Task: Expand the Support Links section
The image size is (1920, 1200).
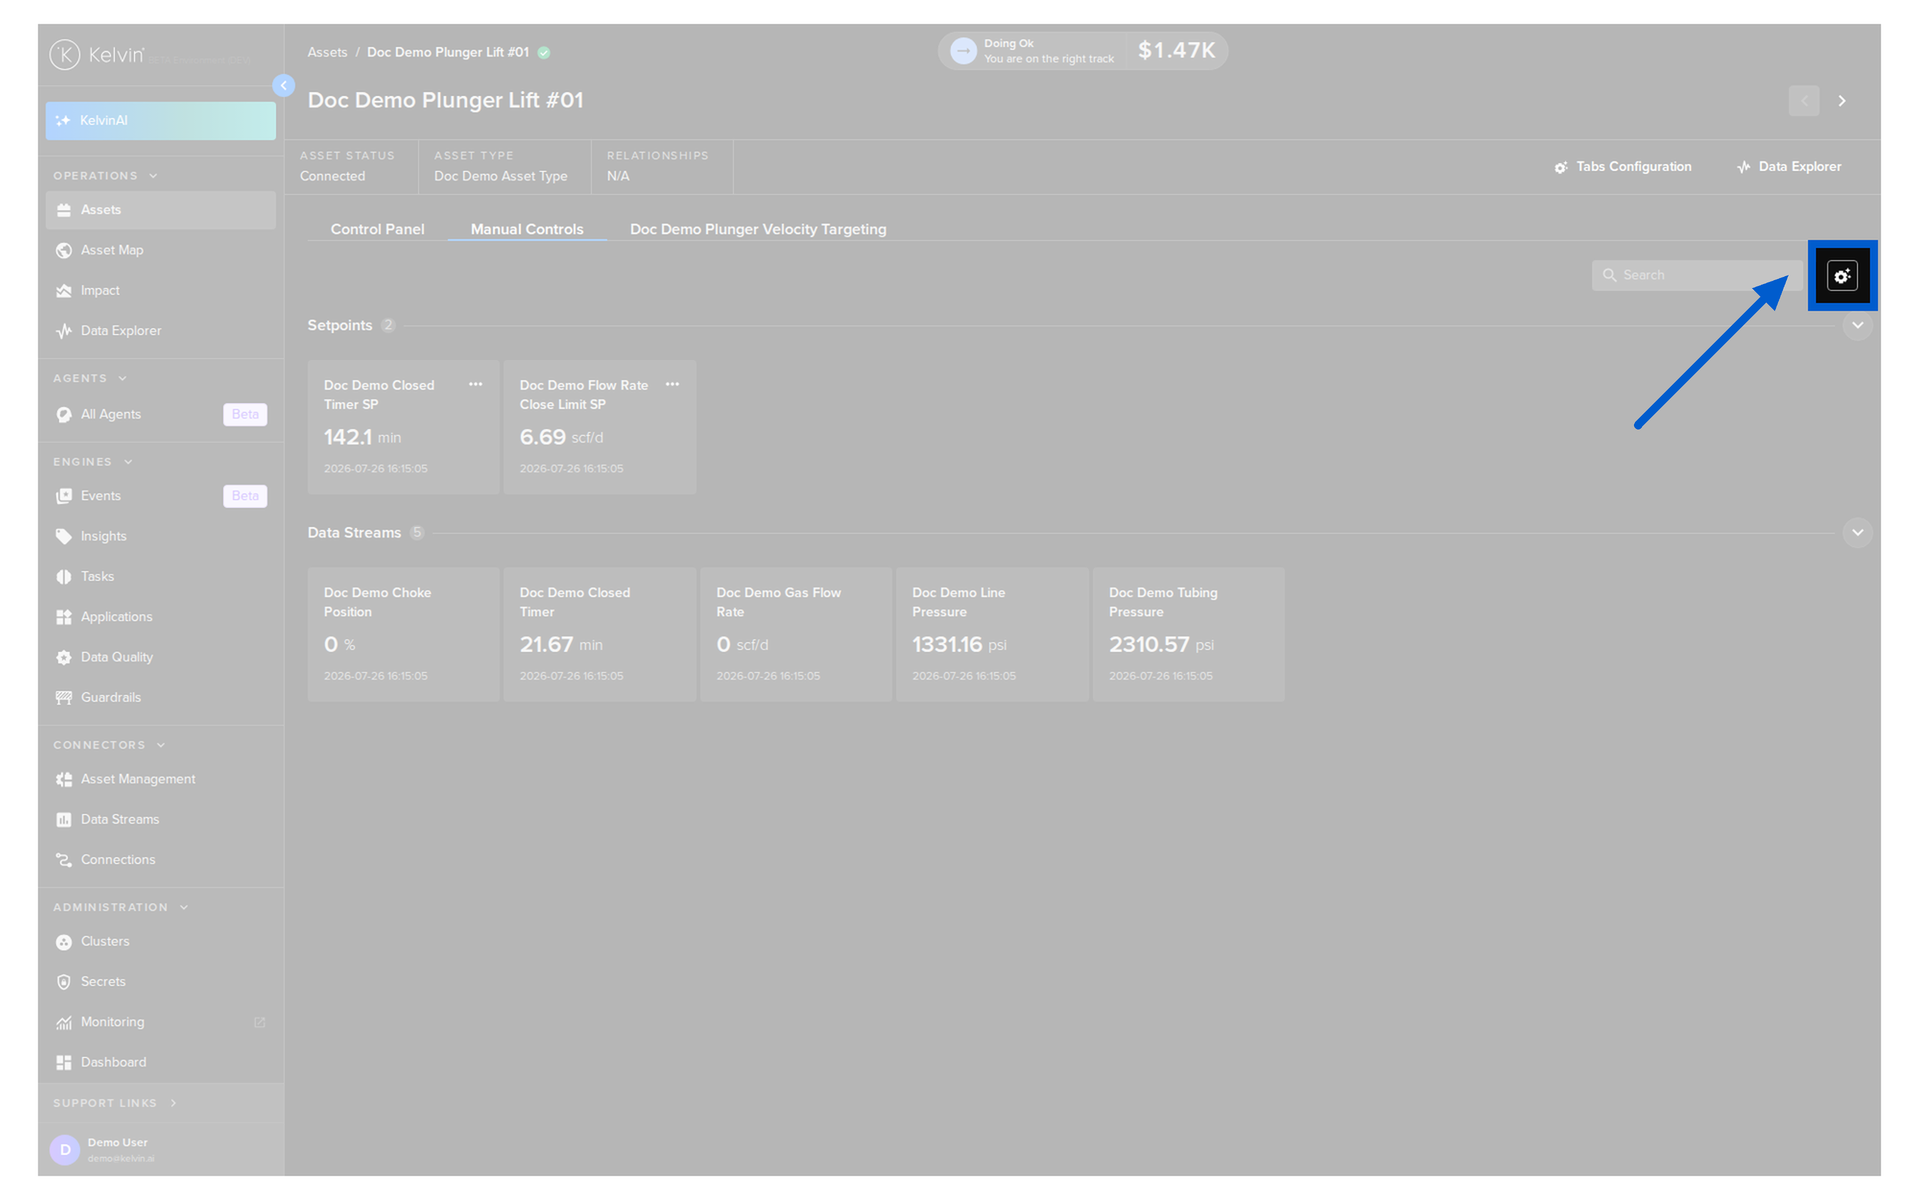Action: (x=173, y=1103)
